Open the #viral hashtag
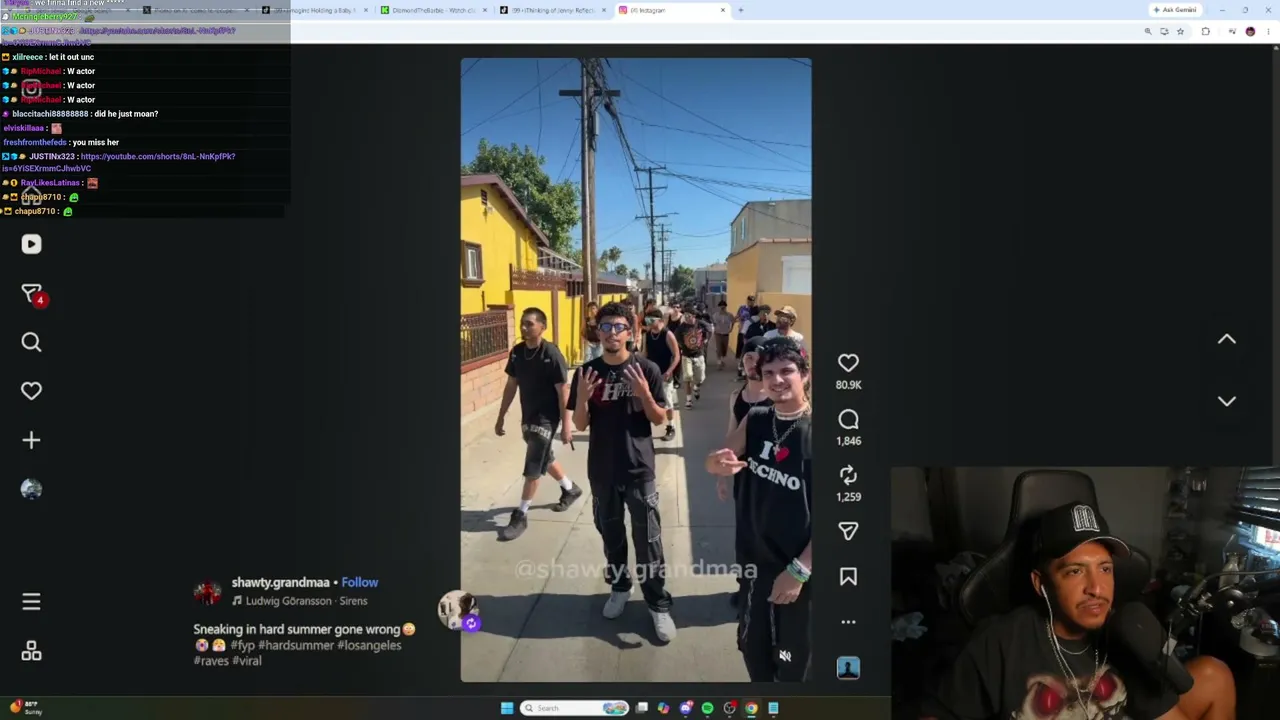 tap(247, 661)
